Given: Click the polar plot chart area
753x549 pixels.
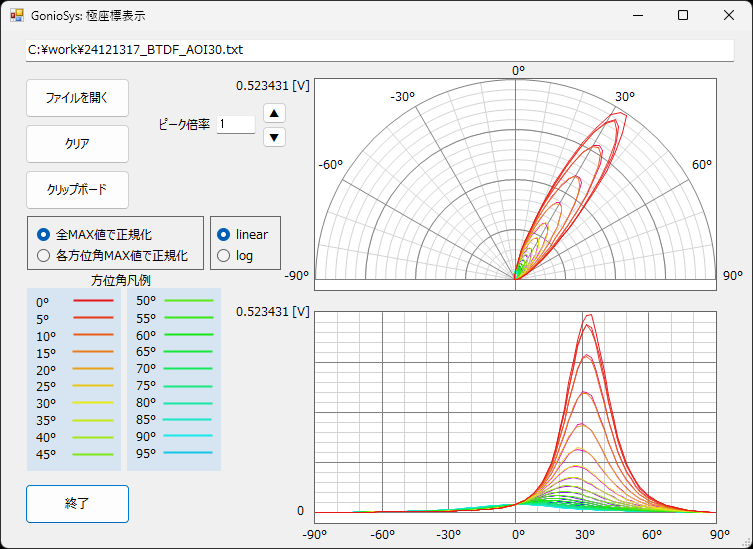Looking at the screenshot, I should pyautogui.click(x=515, y=180).
